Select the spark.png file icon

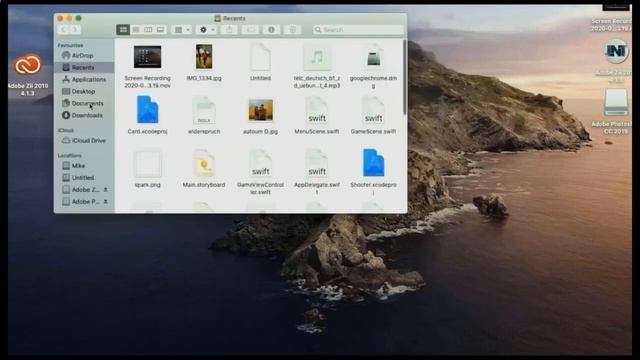[147, 164]
